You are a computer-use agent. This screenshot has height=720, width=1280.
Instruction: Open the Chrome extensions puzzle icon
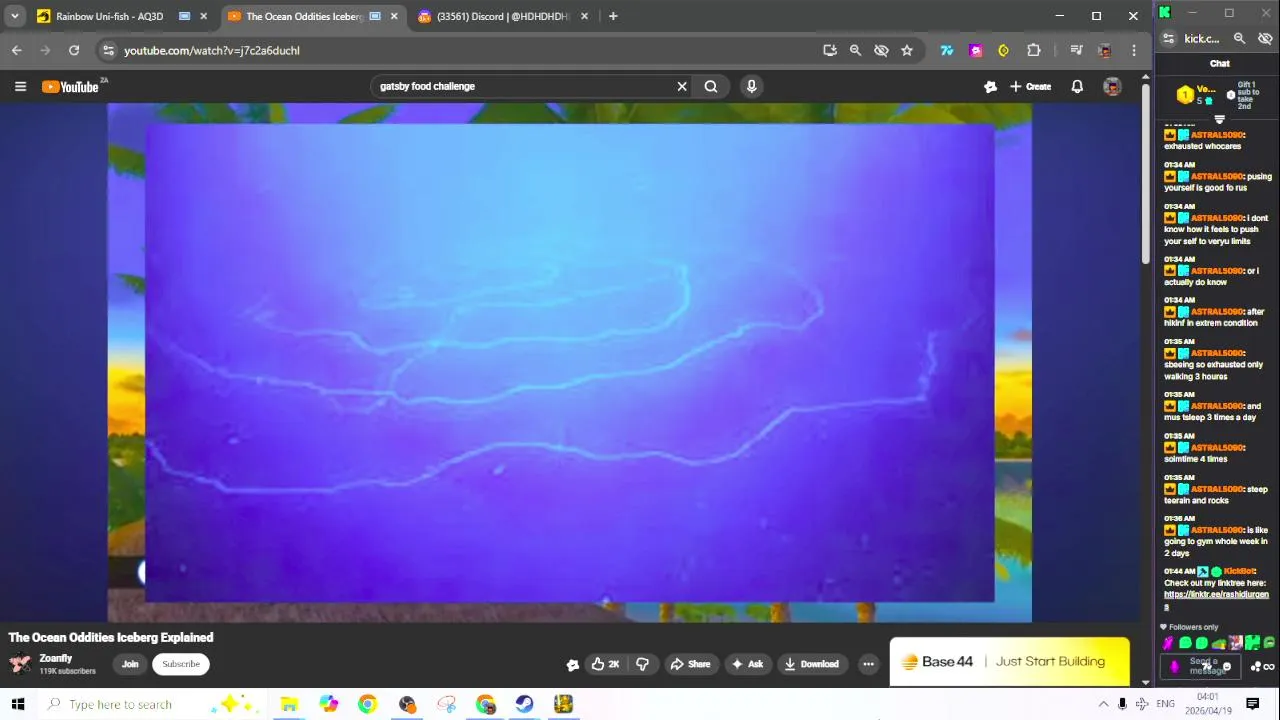coord(1033,50)
